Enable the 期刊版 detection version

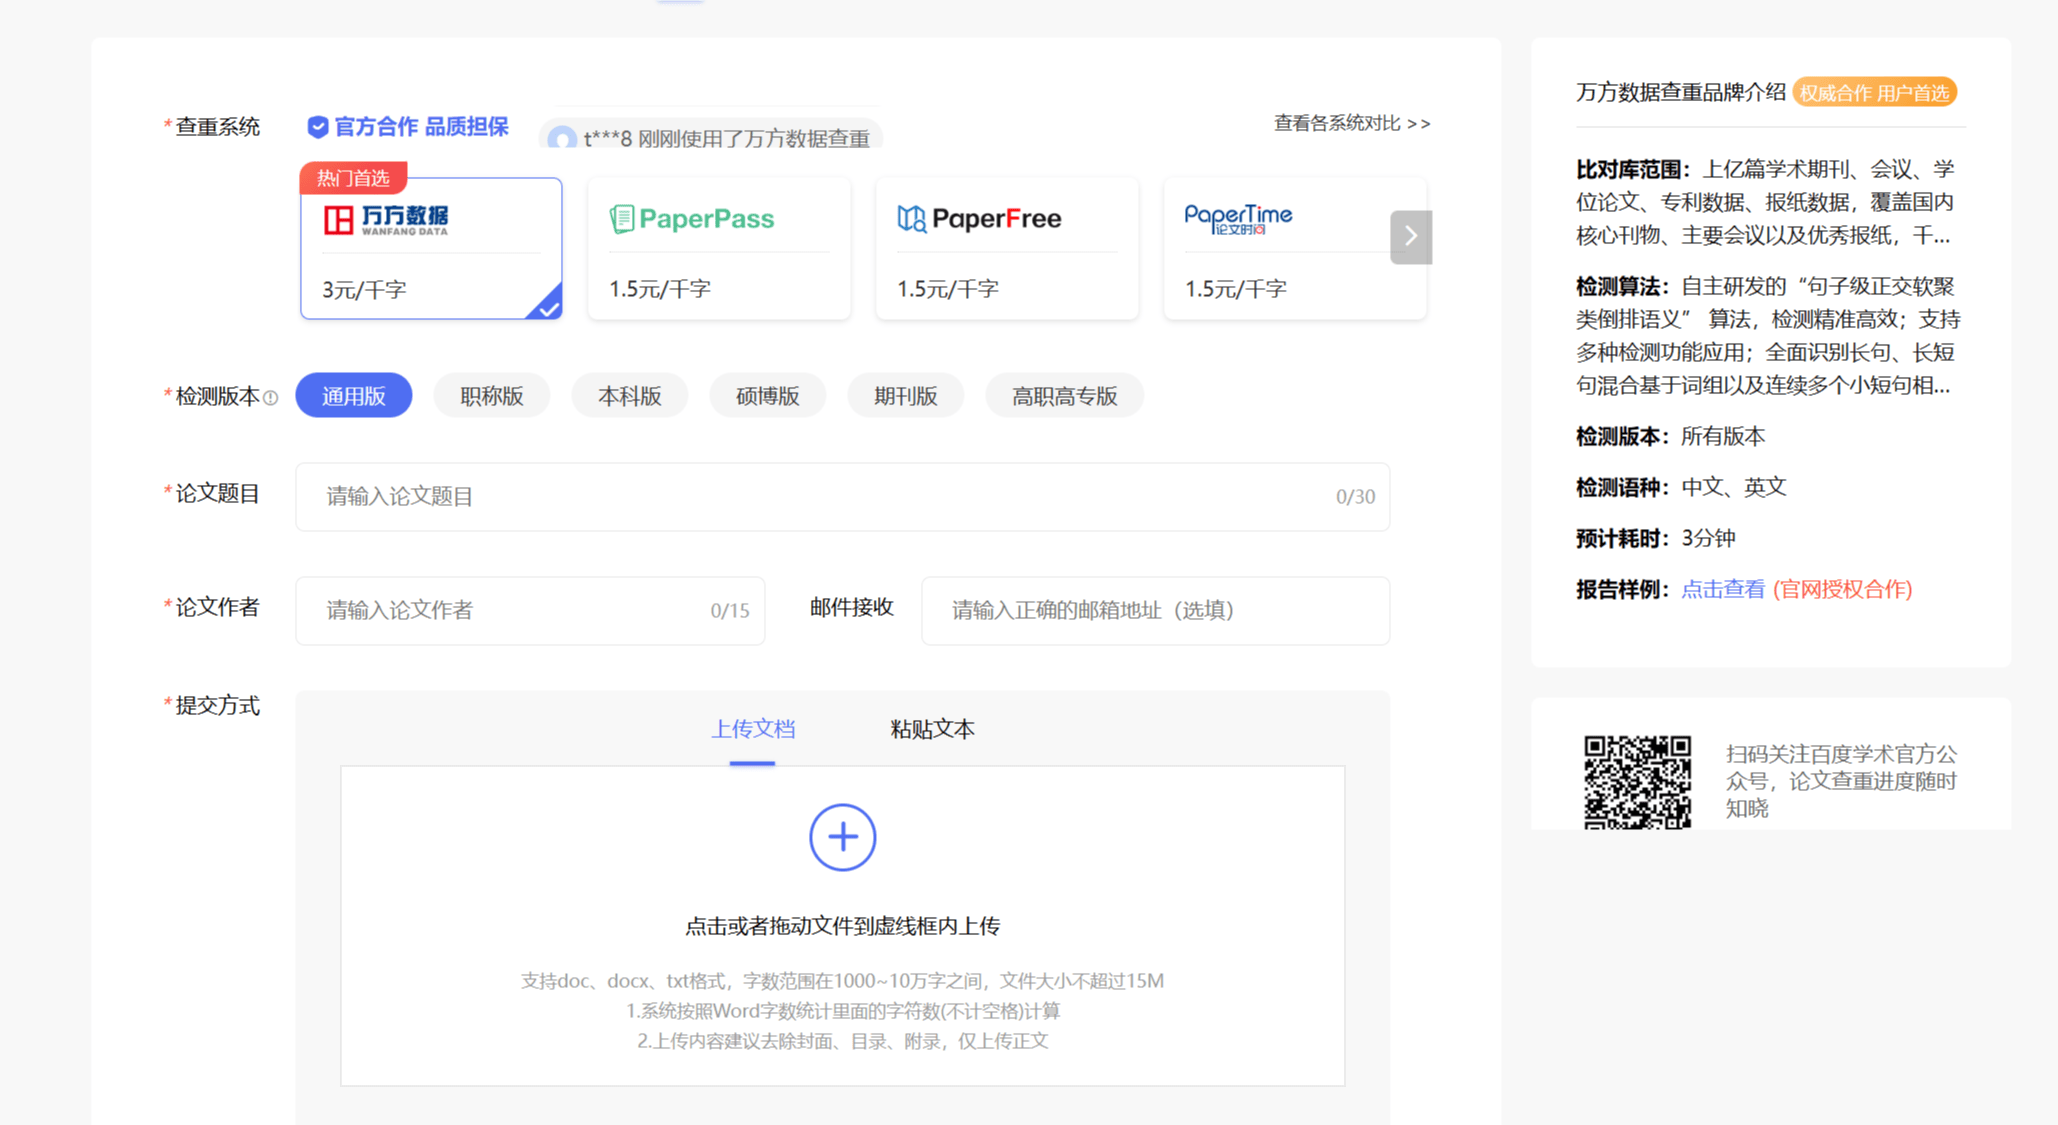point(905,395)
